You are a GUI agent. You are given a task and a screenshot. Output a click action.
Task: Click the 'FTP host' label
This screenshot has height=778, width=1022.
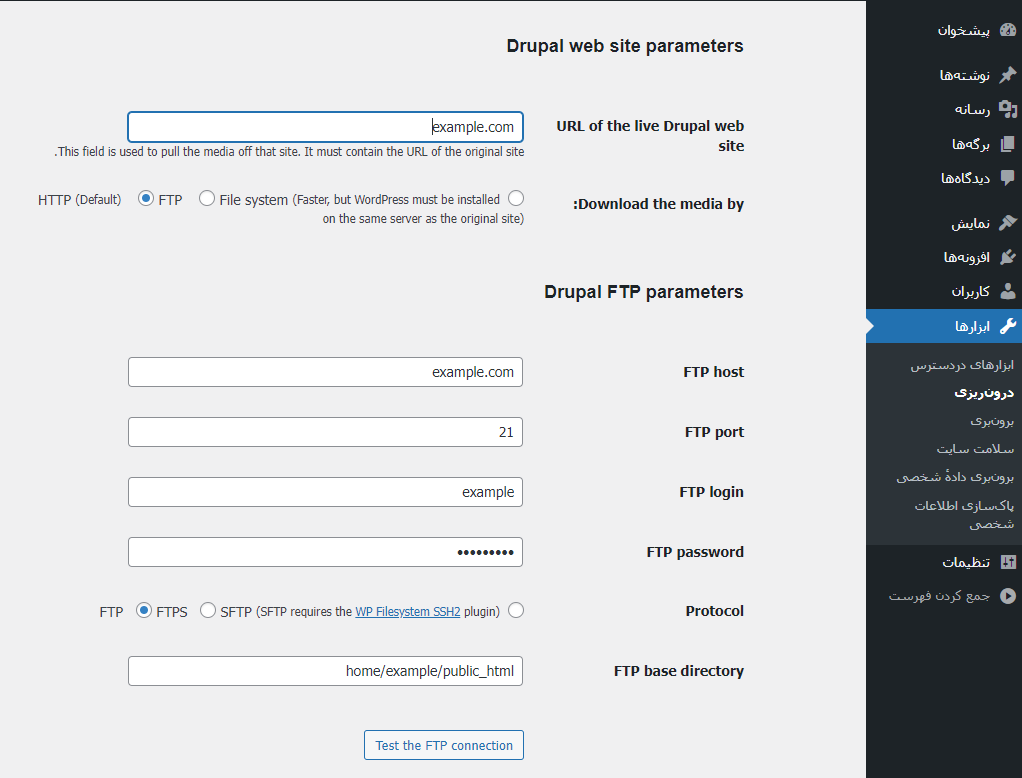pyautogui.click(x=714, y=372)
